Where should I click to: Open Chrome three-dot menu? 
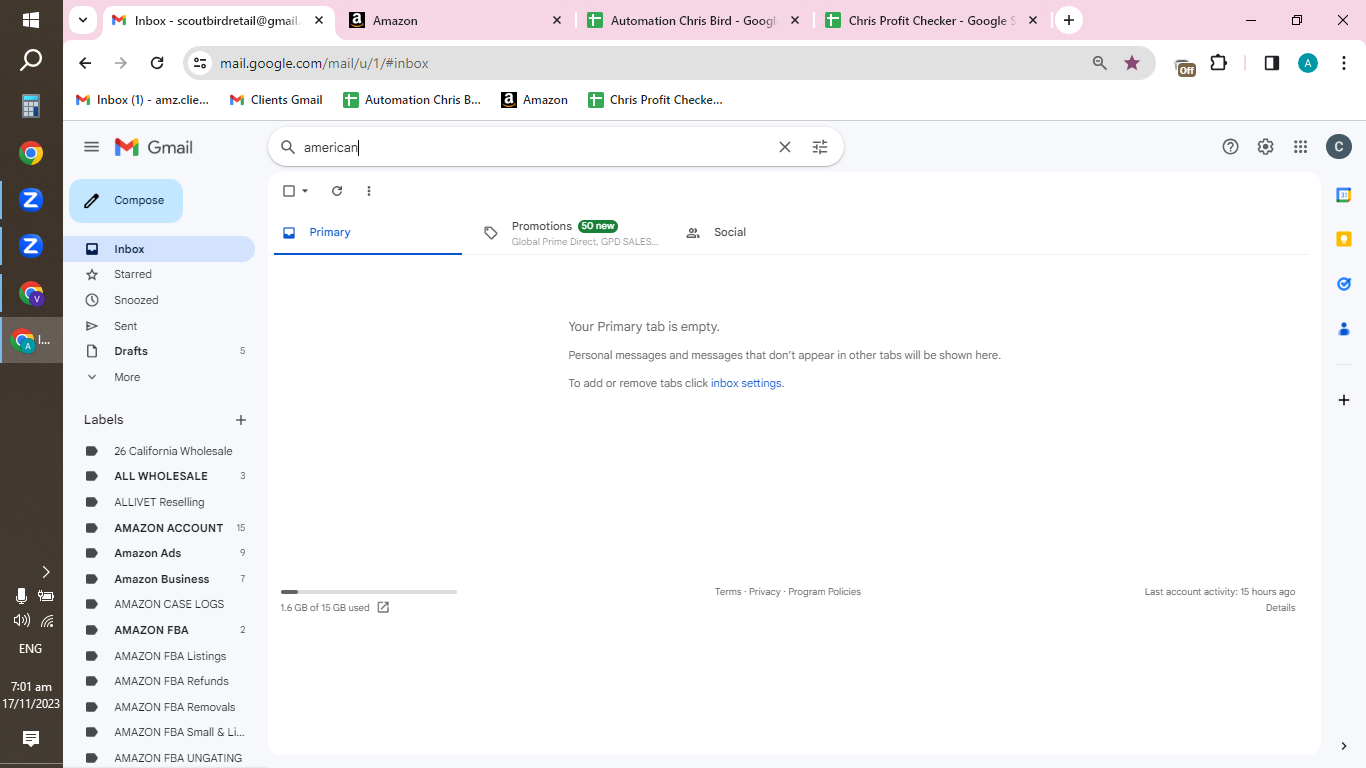(1344, 63)
